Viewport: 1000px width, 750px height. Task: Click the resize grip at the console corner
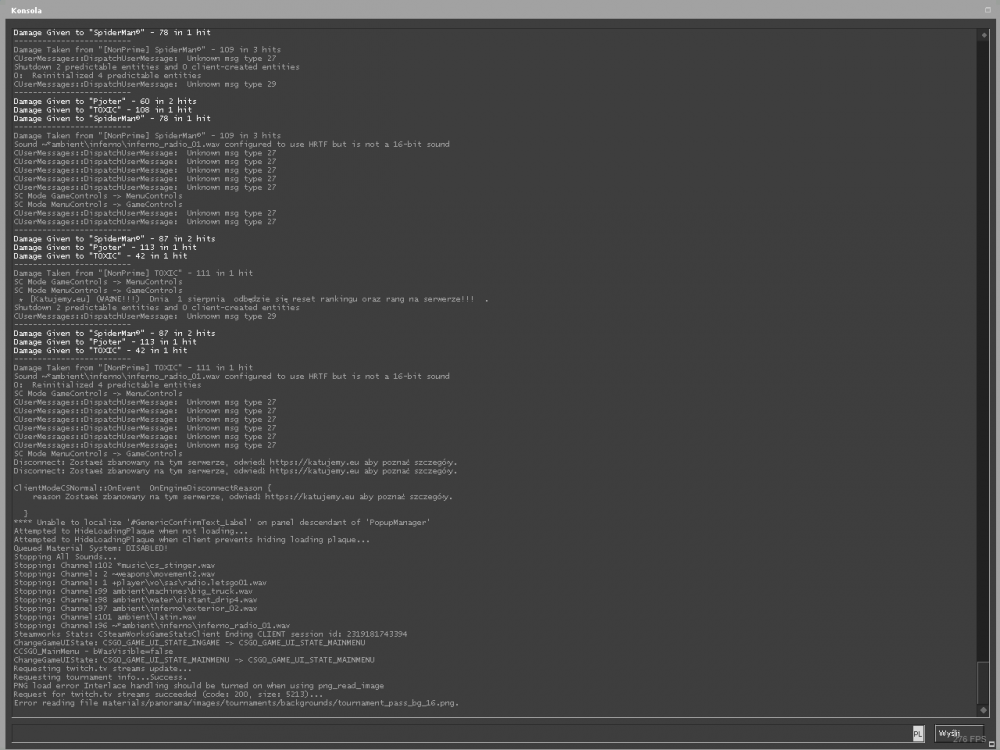990,744
